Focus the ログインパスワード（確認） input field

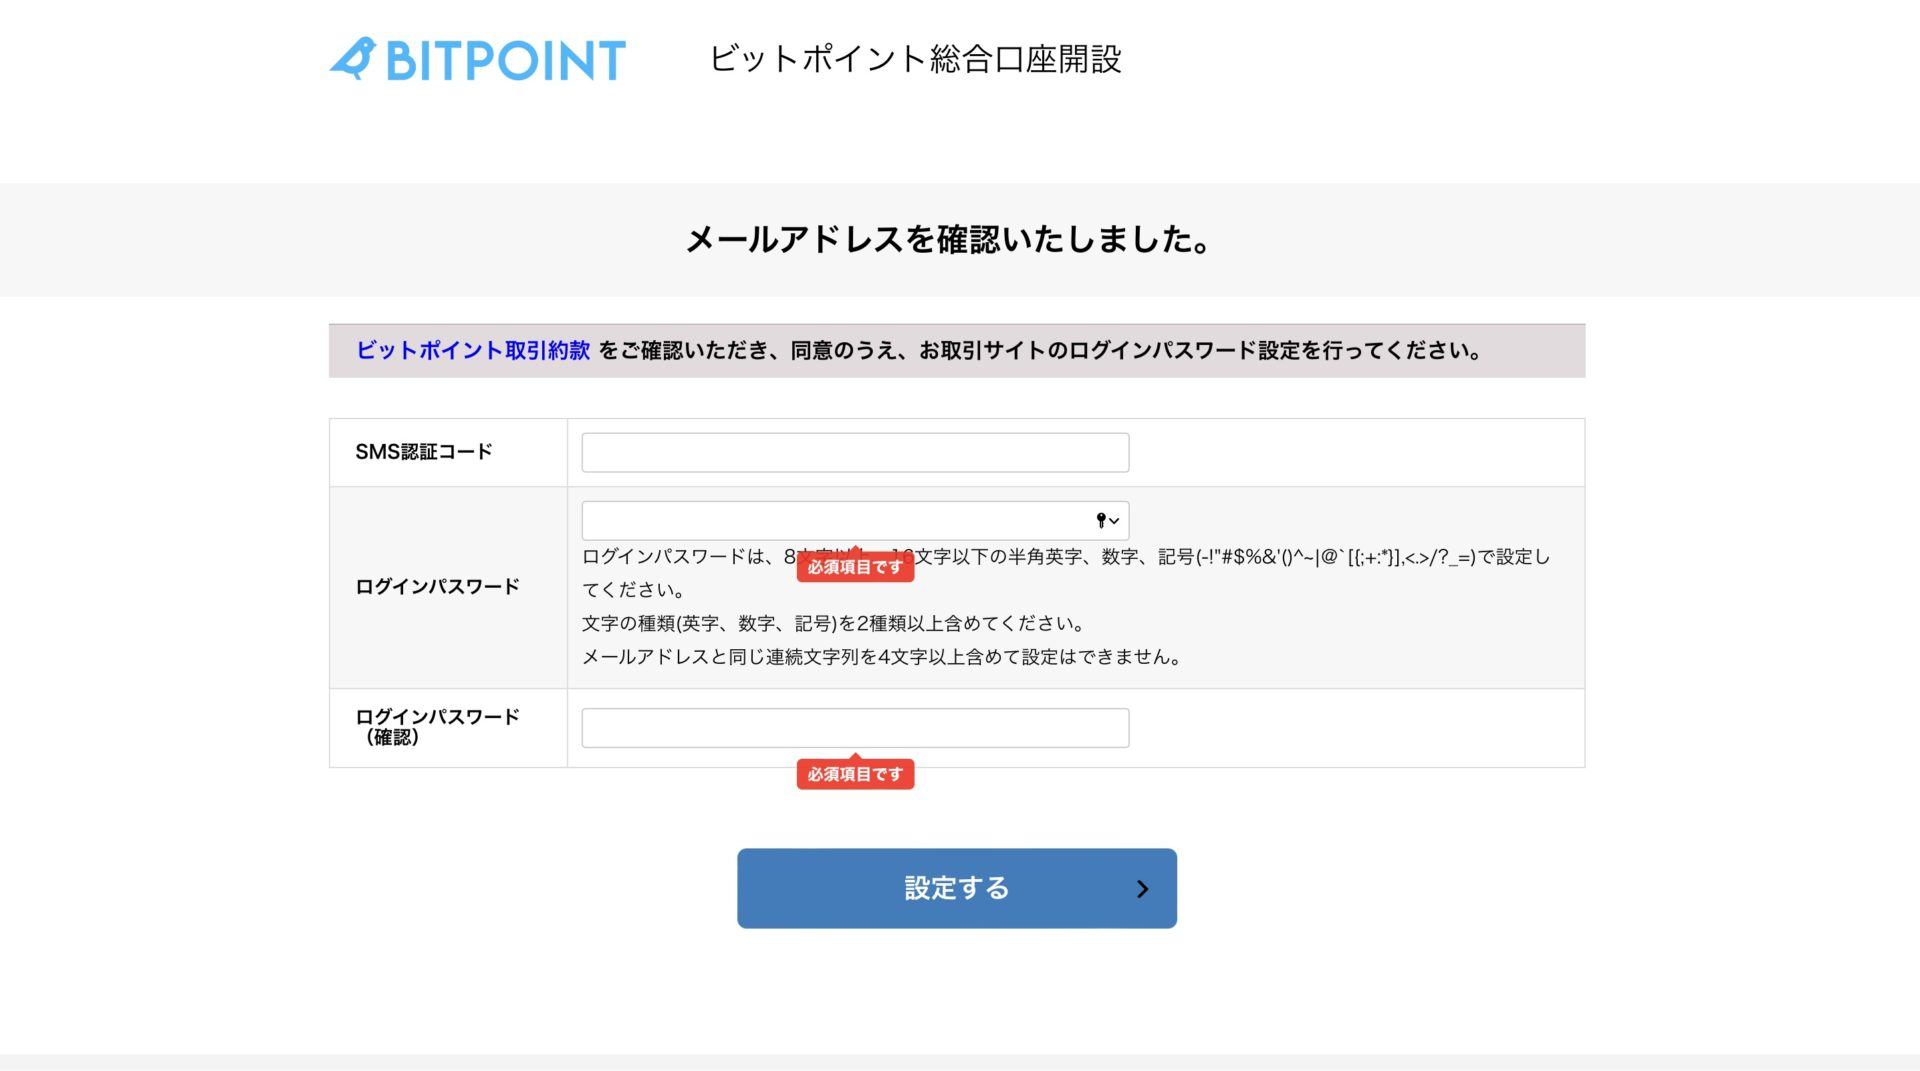855,728
